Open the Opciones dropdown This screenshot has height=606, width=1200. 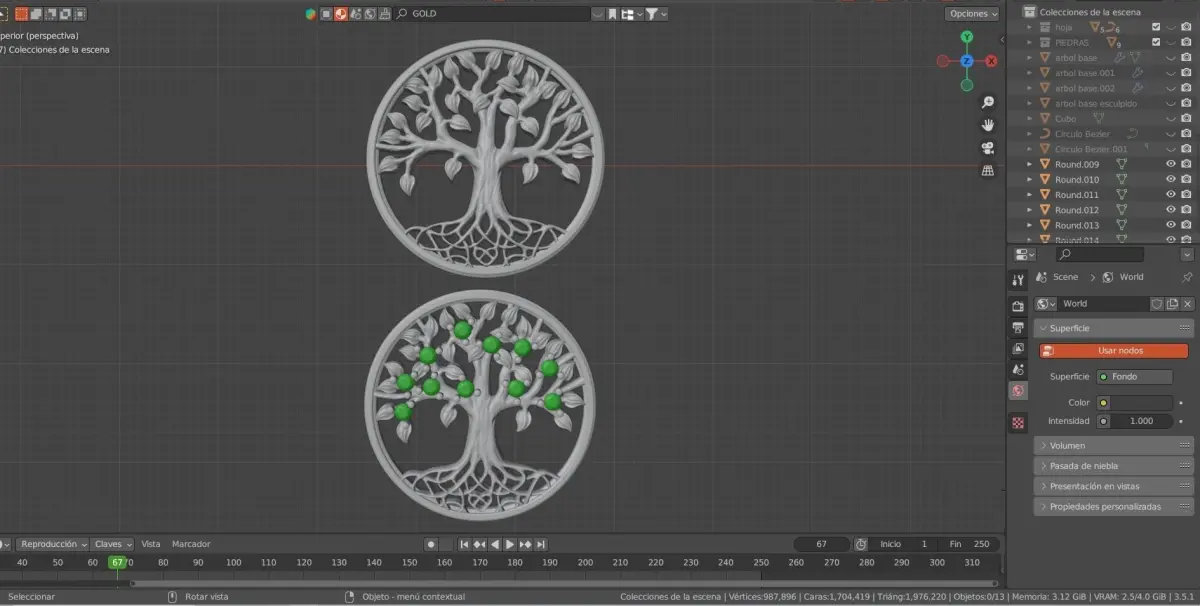click(x=971, y=14)
